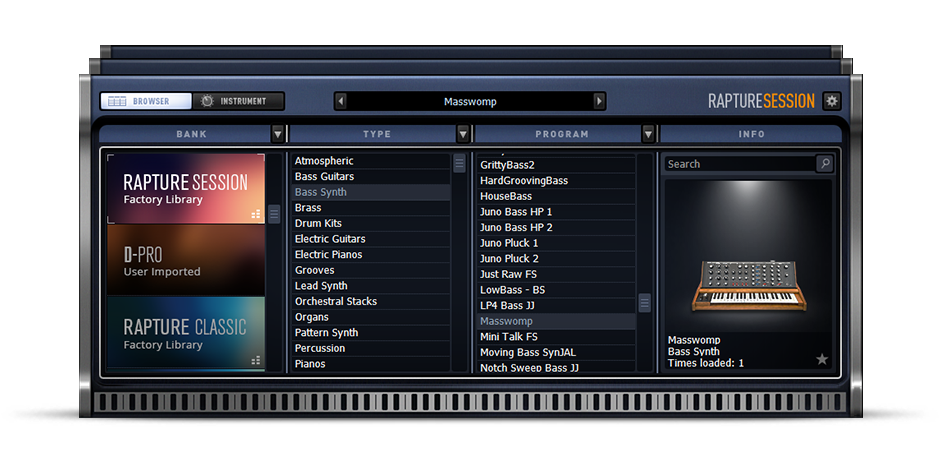
Task: Switch to the Instrument tab
Action: pyautogui.click(x=239, y=101)
